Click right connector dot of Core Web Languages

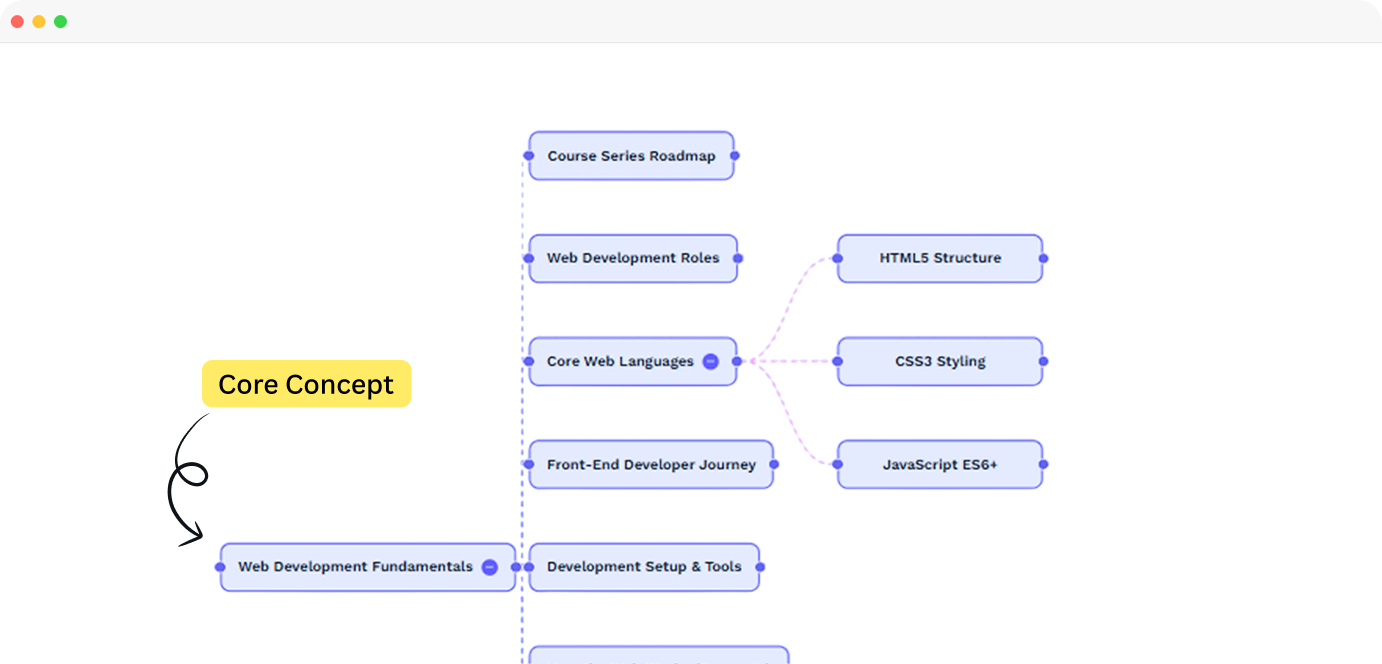pos(737,361)
